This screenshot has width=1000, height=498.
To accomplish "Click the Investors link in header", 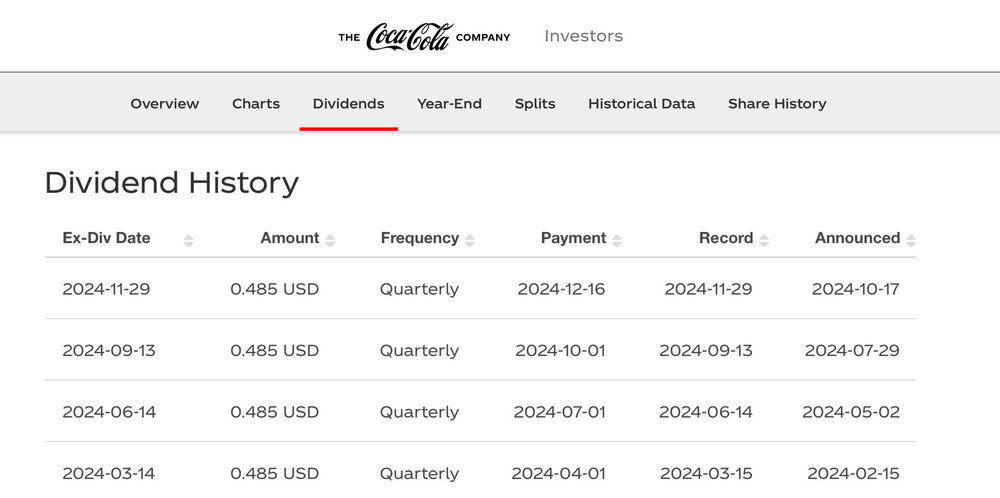I will (583, 36).
